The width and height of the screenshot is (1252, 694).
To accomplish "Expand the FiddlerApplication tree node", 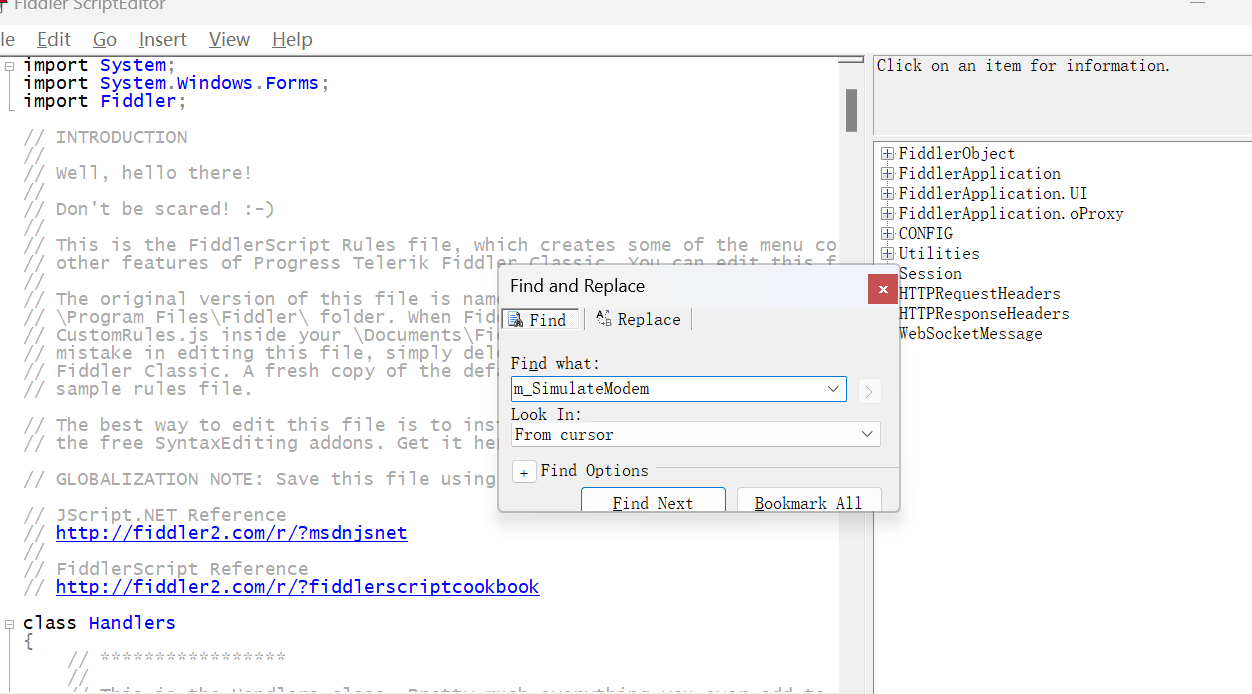I will pyautogui.click(x=887, y=174).
